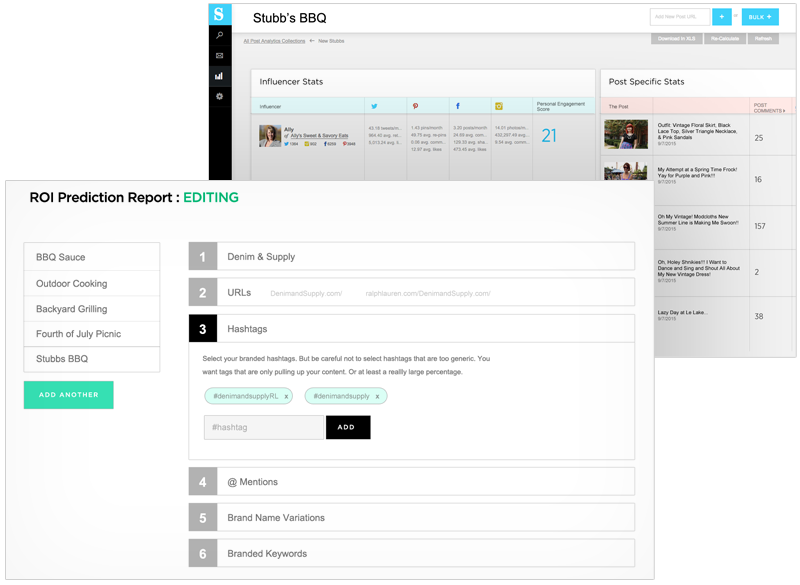Open Ally's Sweet & Savory Eats link
This screenshot has height=585, width=800.
319,136
